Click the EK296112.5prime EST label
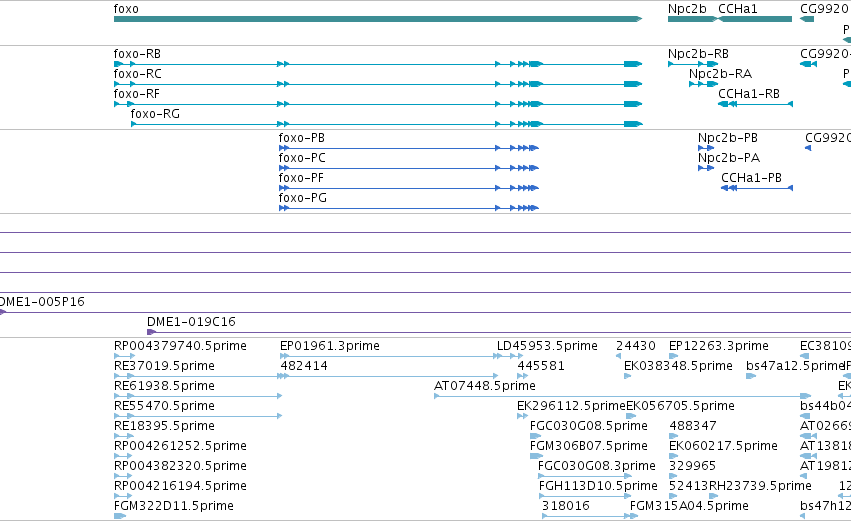This screenshot has height=521, width=851. [571, 406]
